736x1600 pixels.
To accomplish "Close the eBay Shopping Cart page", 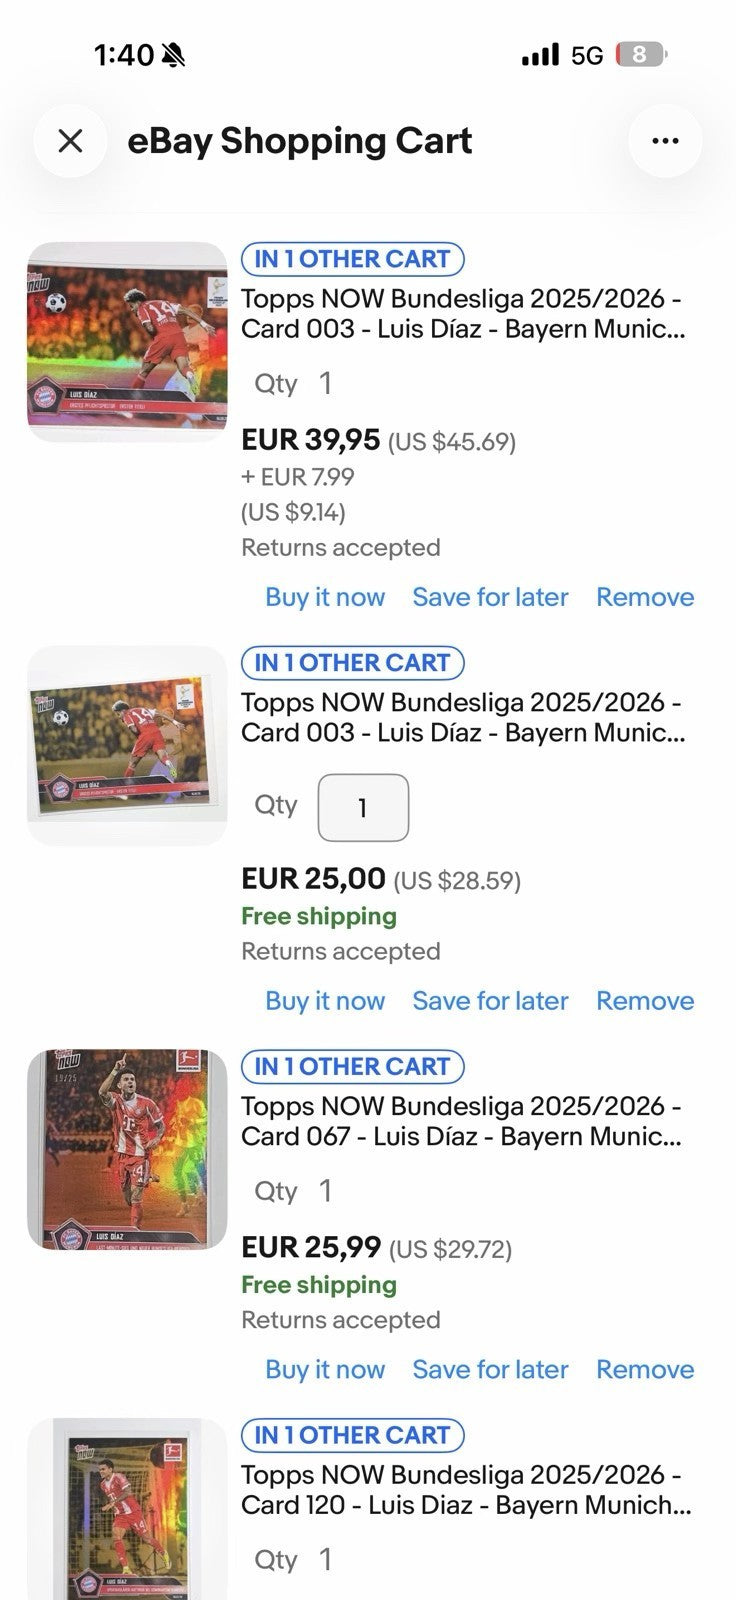I will [70, 141].
